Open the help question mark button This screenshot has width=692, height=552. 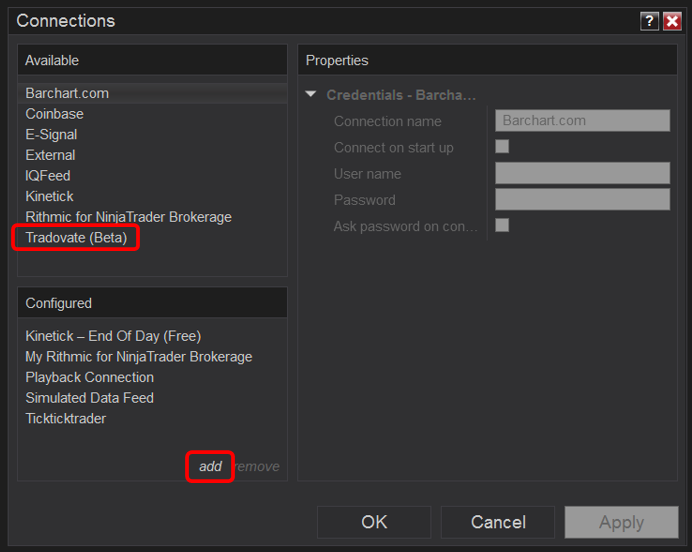point(649,21)
